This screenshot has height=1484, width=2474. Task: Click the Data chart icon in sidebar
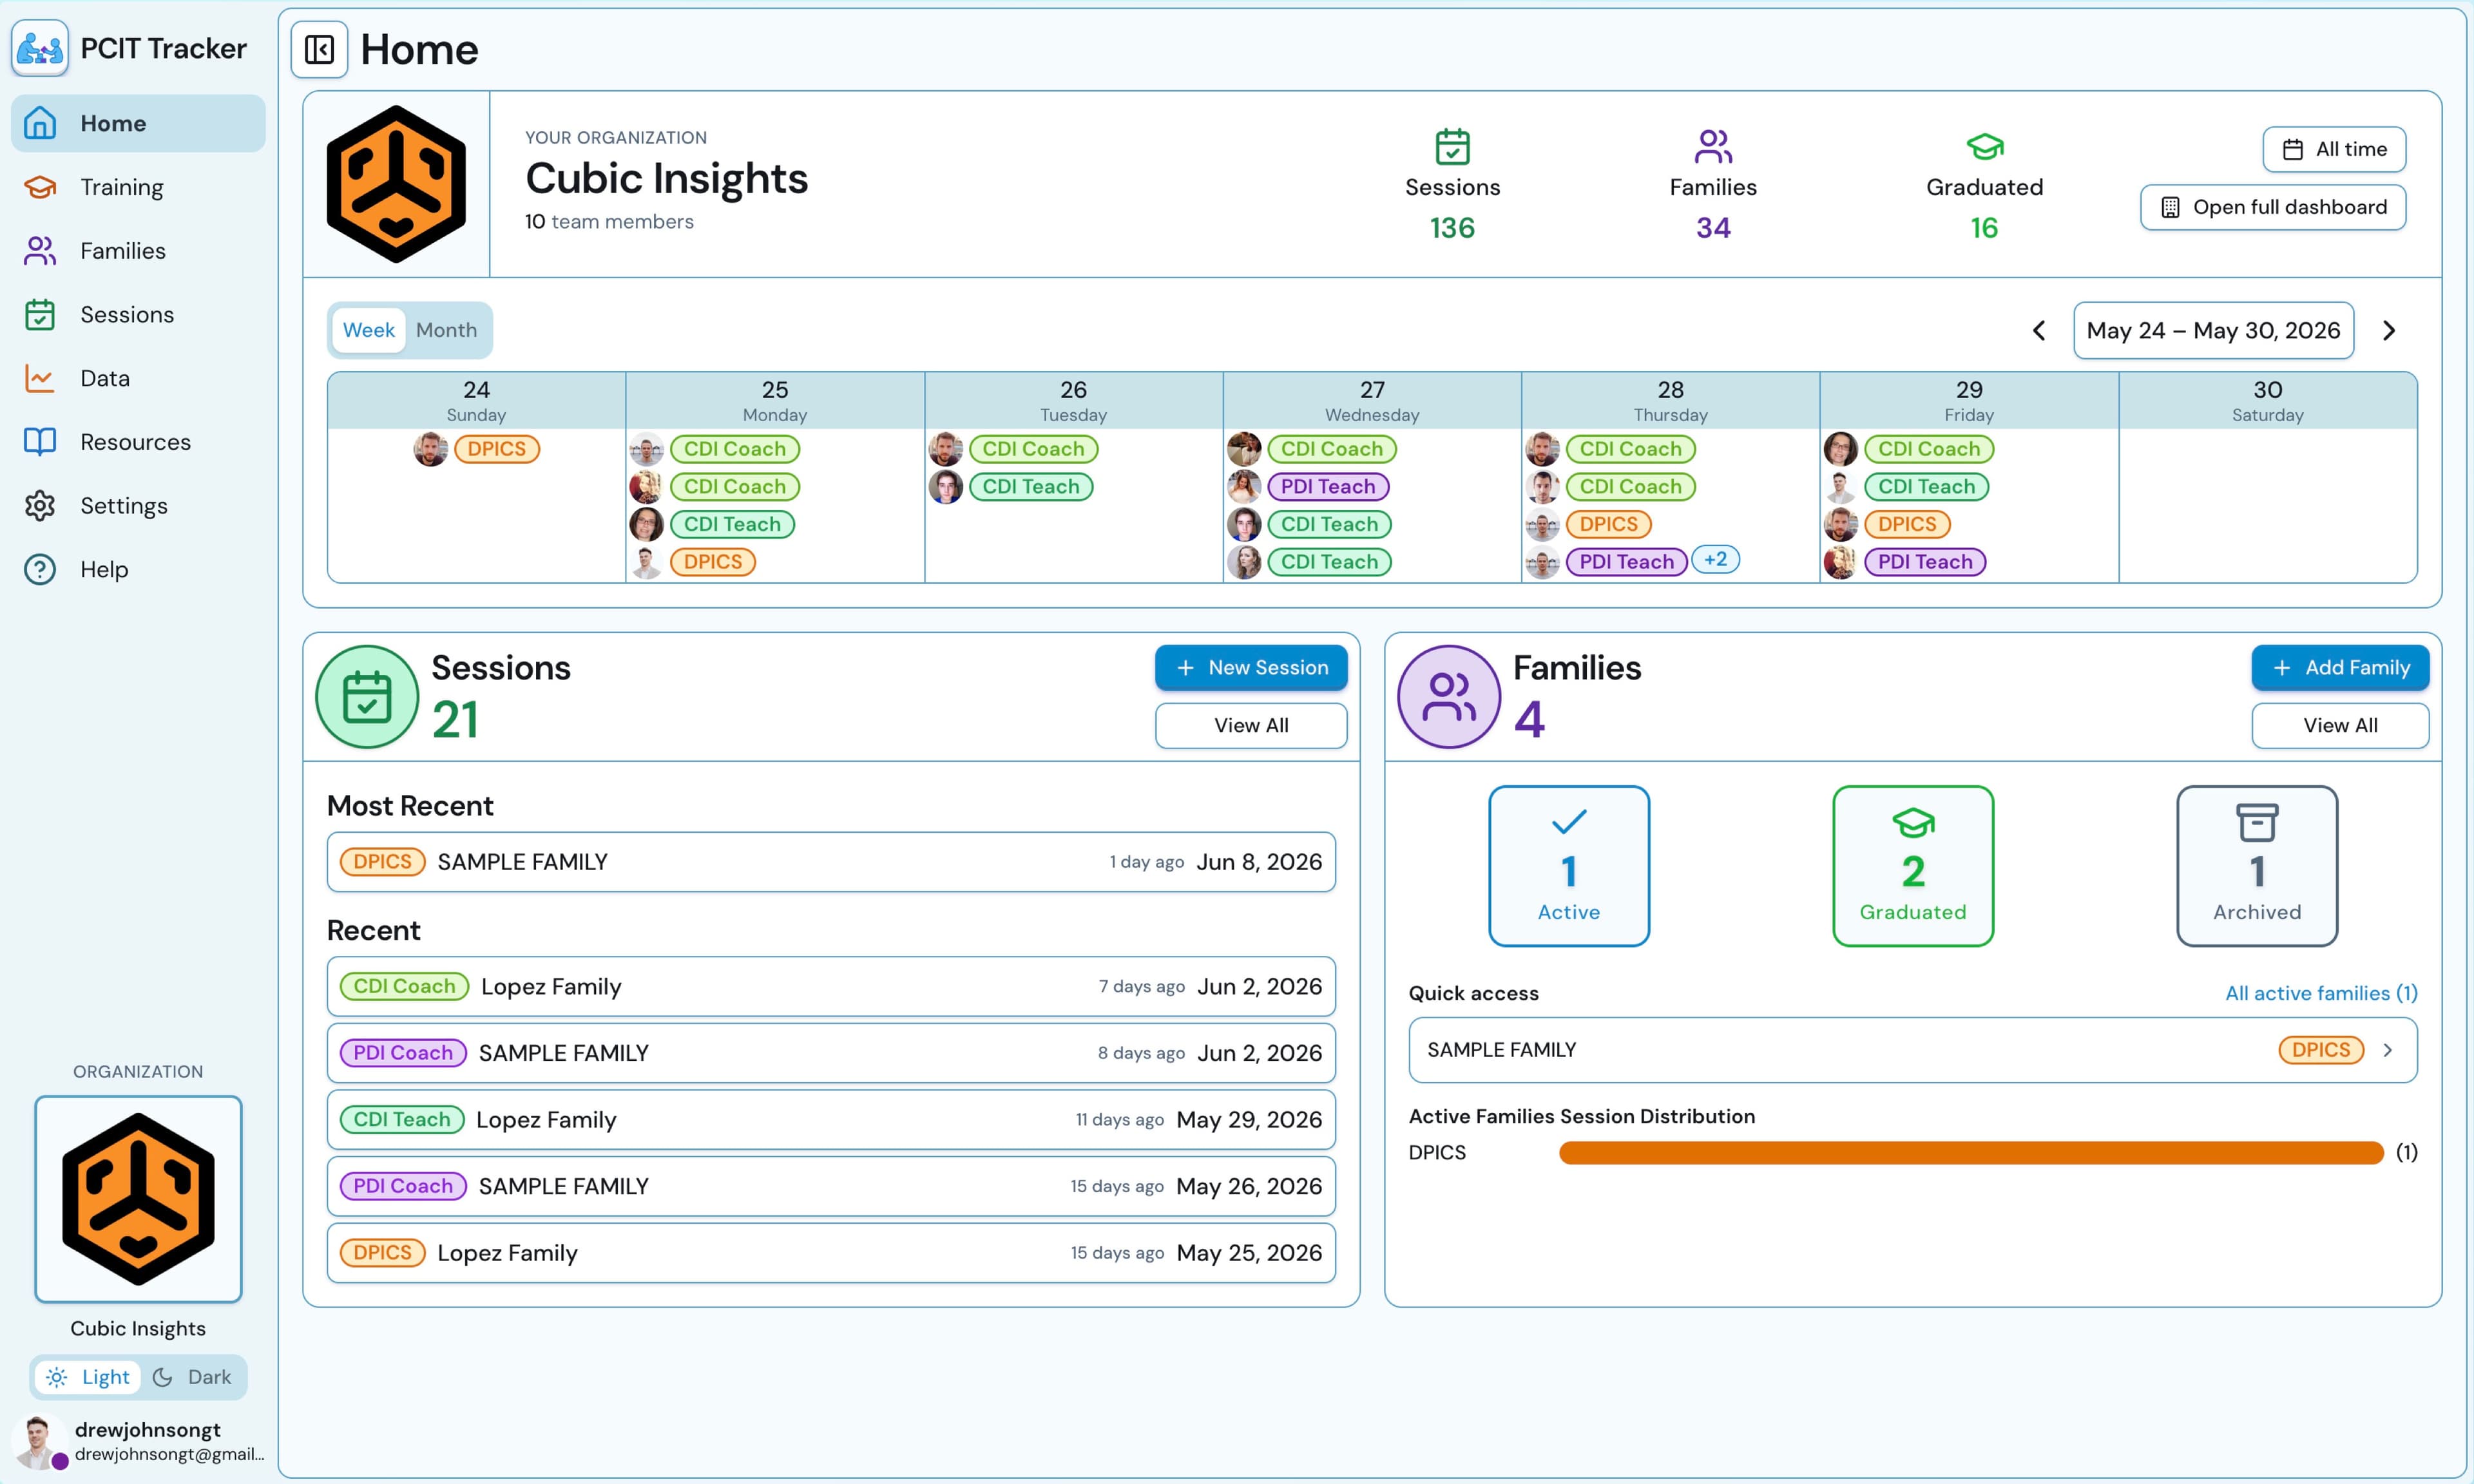click(x=40, y=378)
